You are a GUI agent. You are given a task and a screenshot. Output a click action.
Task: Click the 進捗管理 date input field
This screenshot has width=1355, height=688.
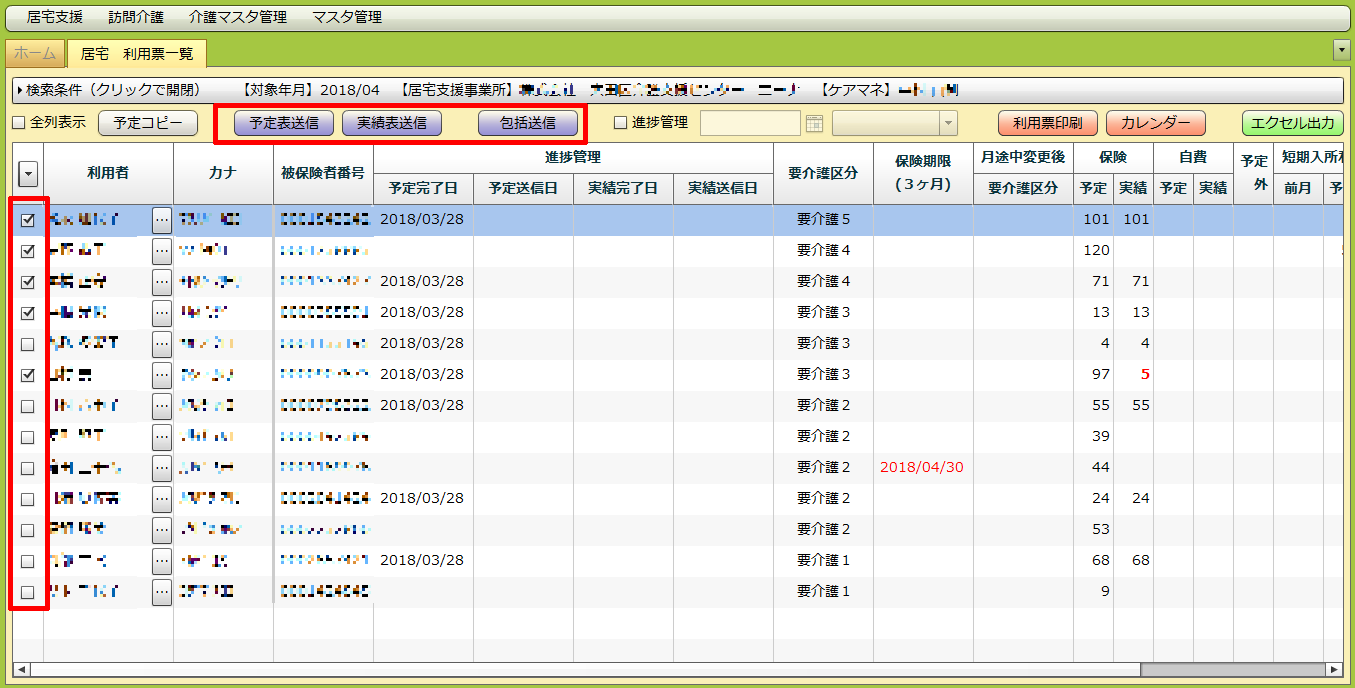pyautogui.click(x=750, y=123)
